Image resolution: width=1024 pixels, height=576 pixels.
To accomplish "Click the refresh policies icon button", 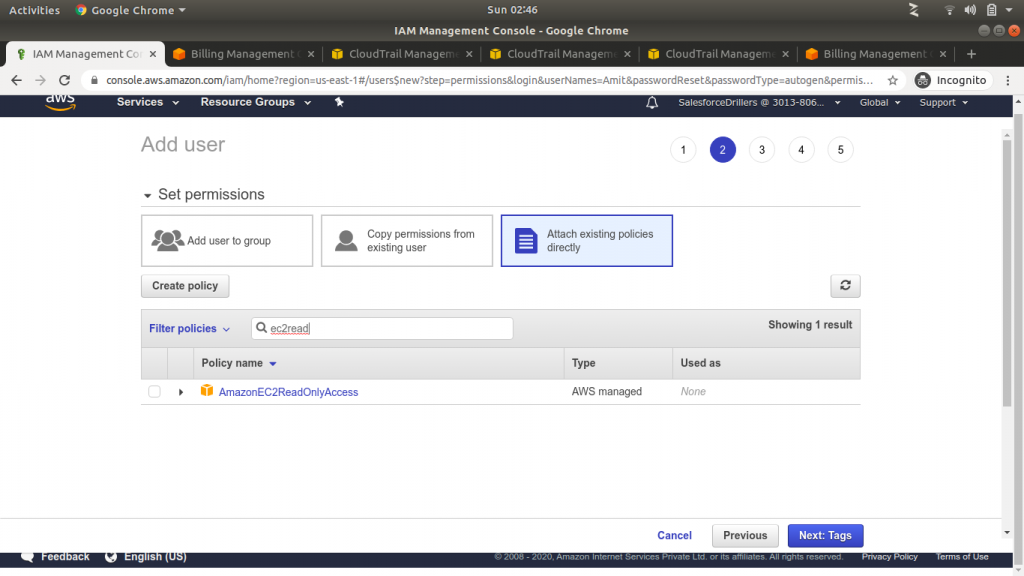I will (x=845, y=285).
